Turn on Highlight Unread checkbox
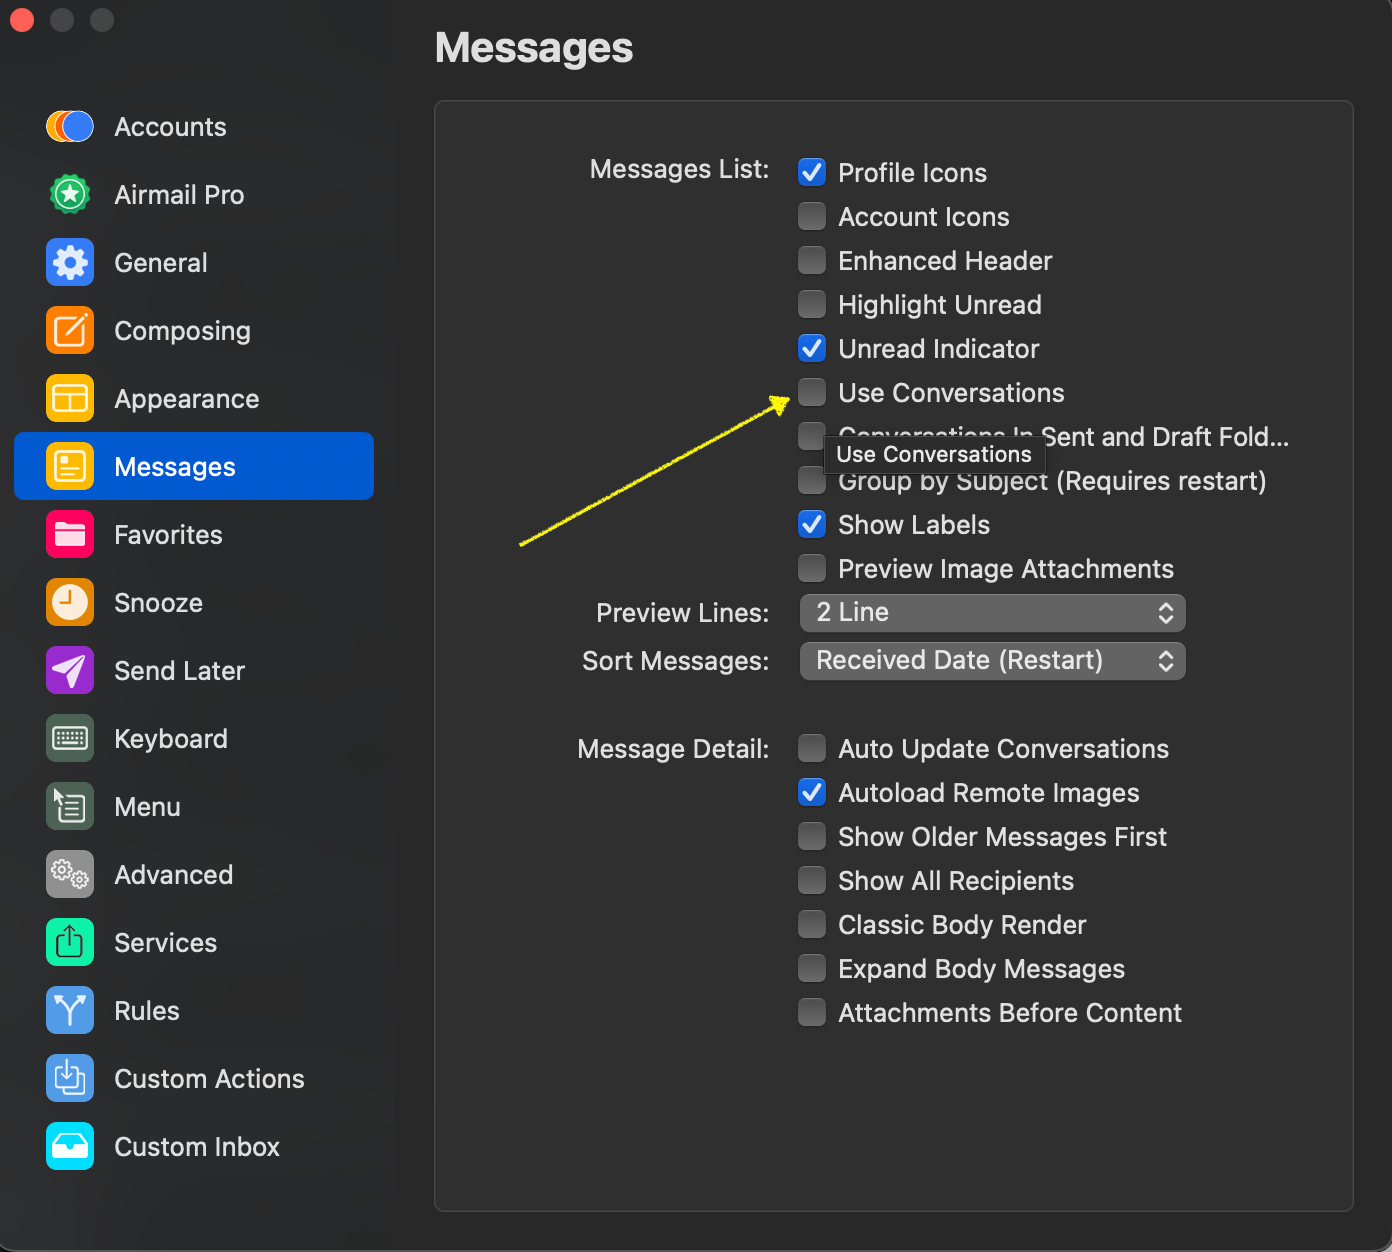 [812, 305]
